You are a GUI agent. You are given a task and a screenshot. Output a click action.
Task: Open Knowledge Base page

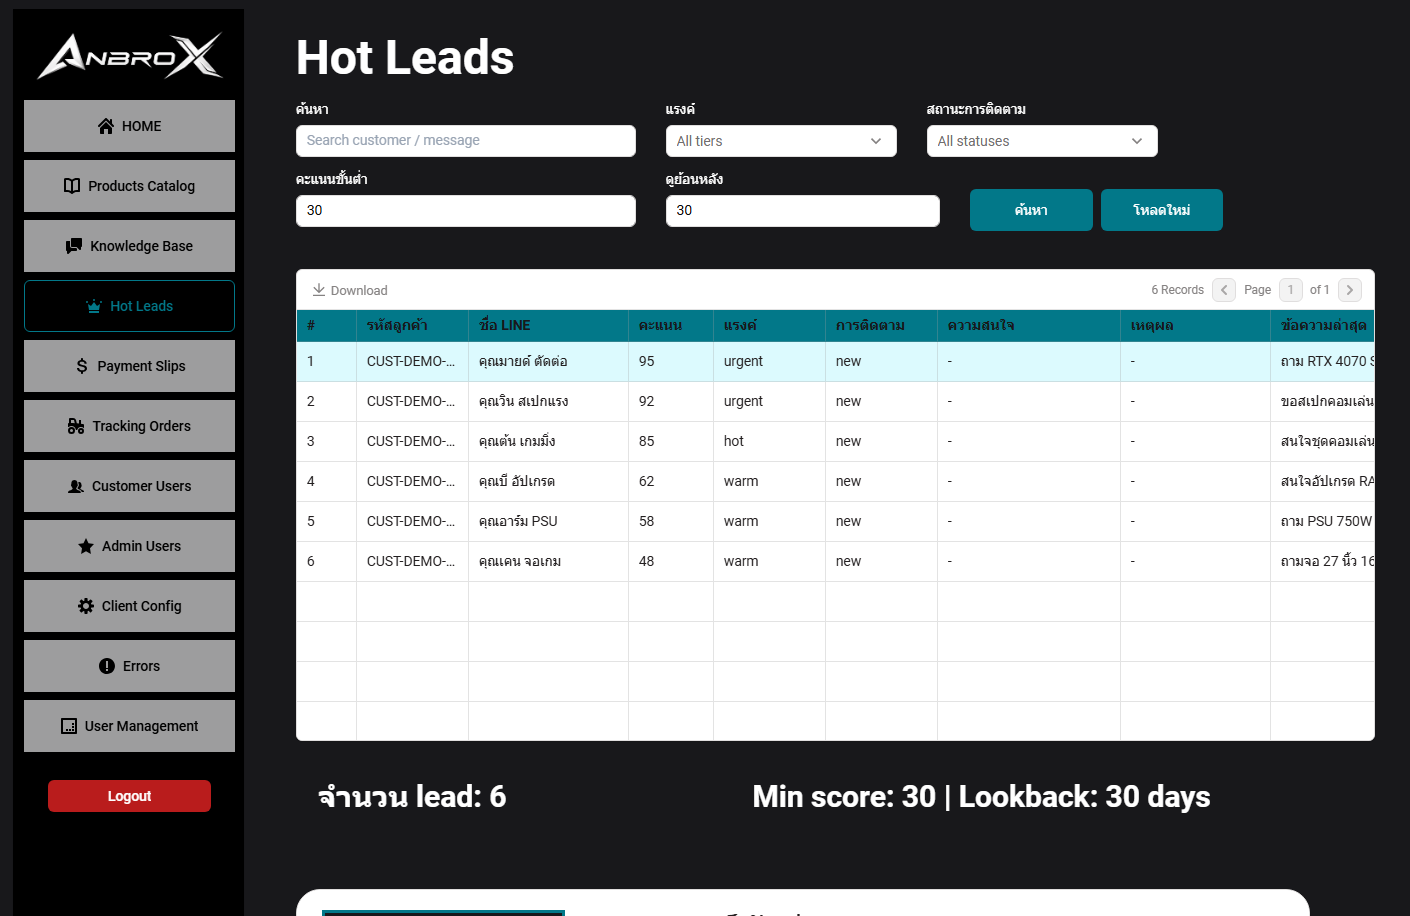pos(129,246)
